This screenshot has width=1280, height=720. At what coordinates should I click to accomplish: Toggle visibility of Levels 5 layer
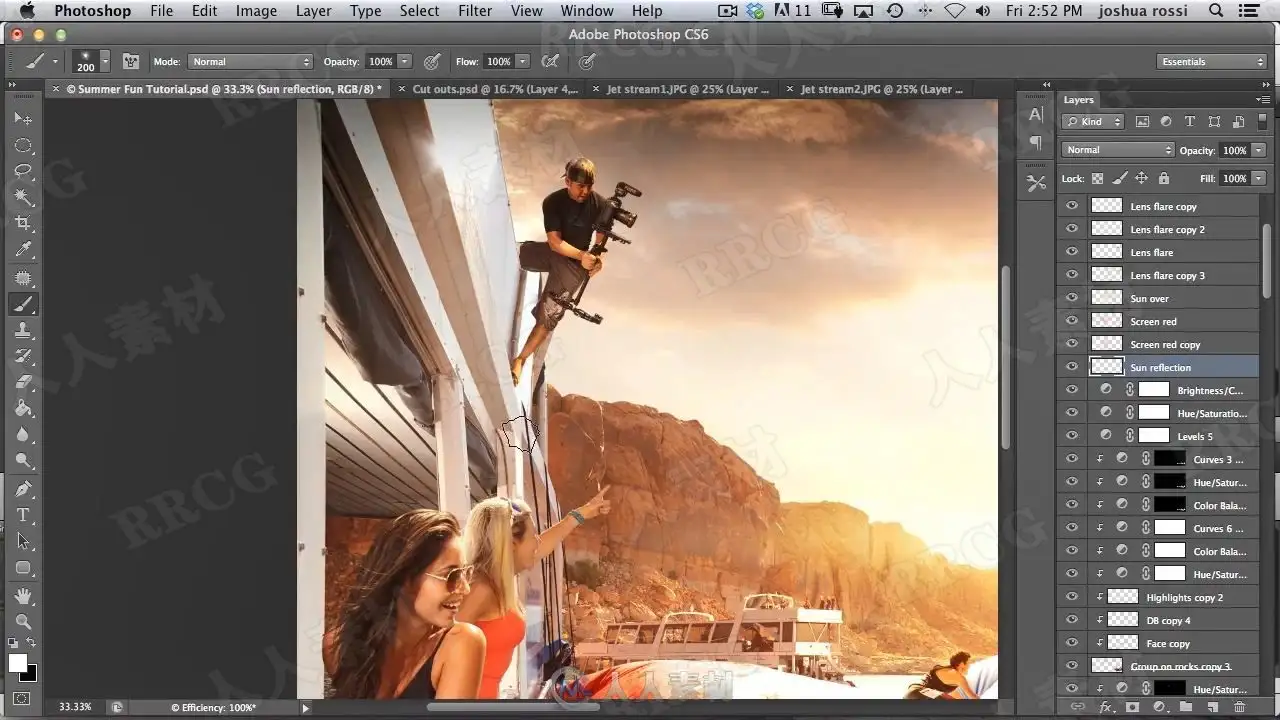click(1072, 436)
